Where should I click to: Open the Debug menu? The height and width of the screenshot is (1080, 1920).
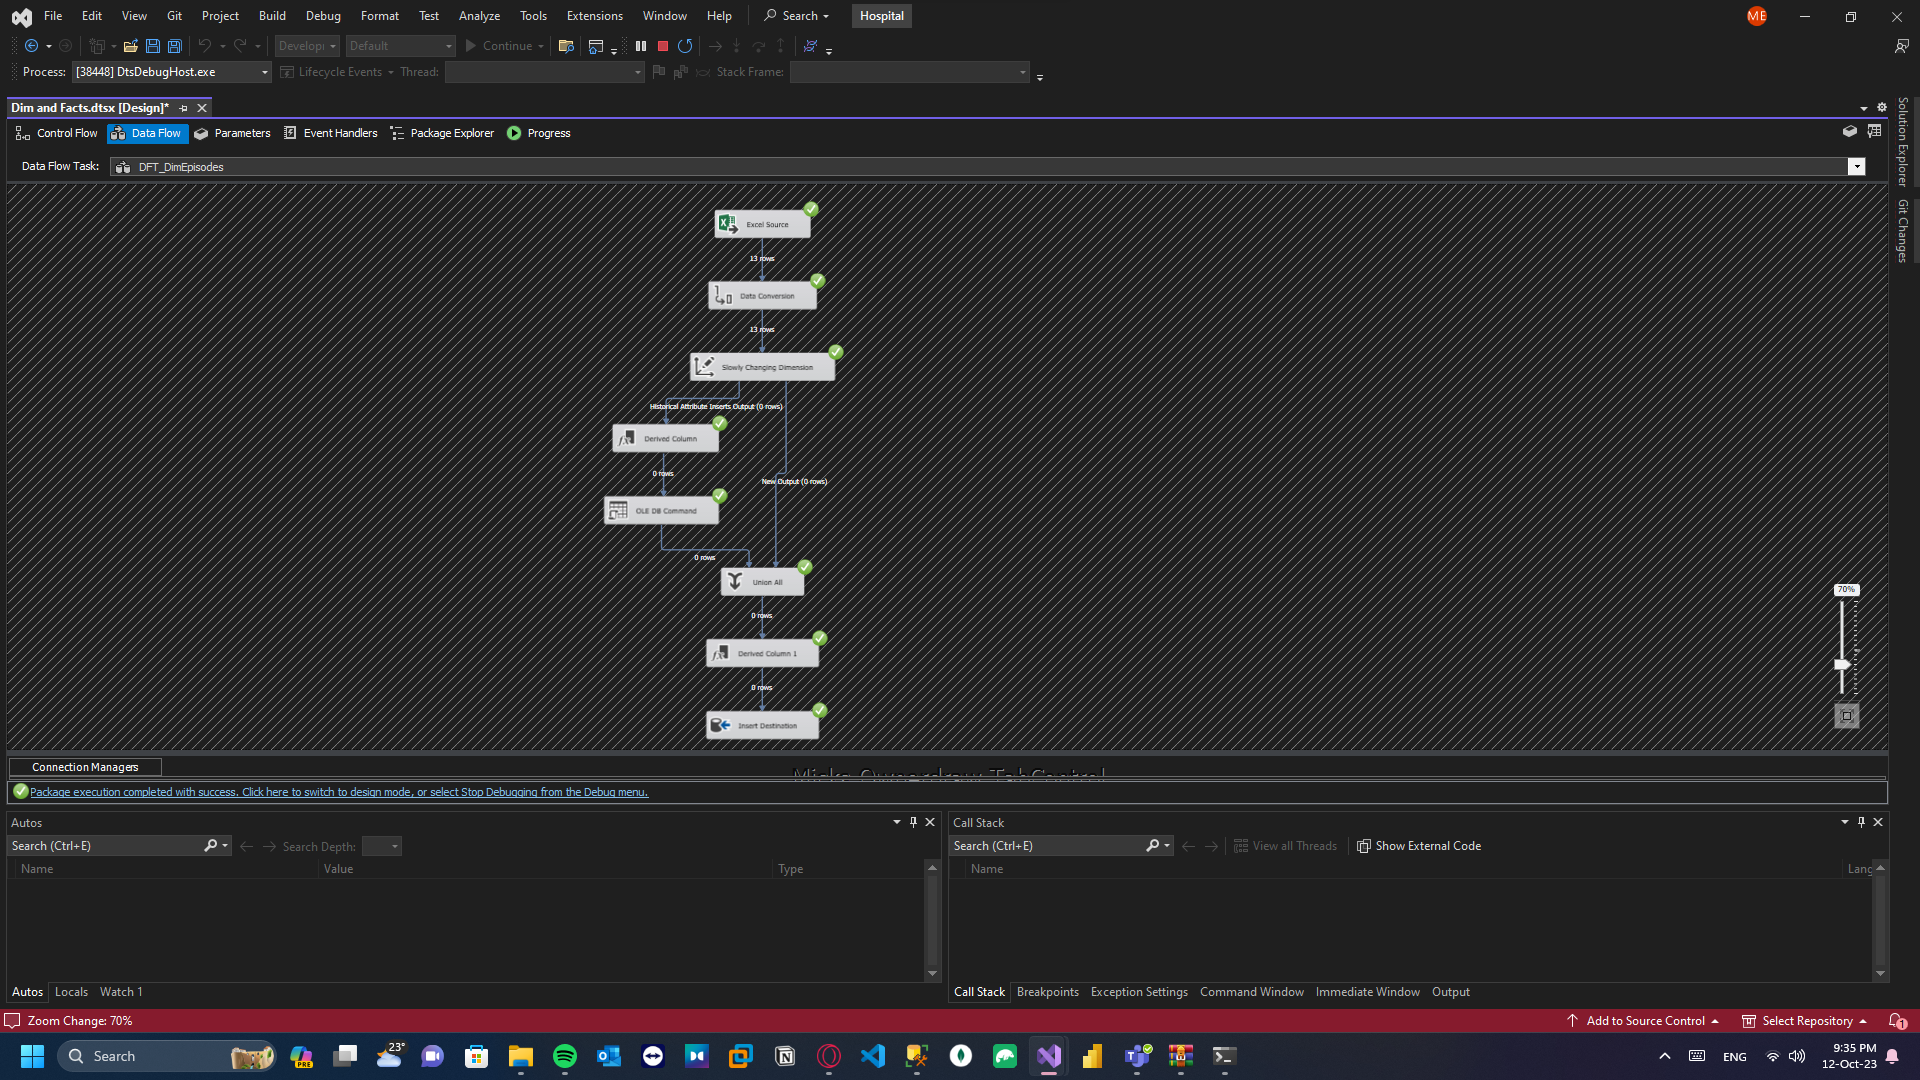[323, 16]
